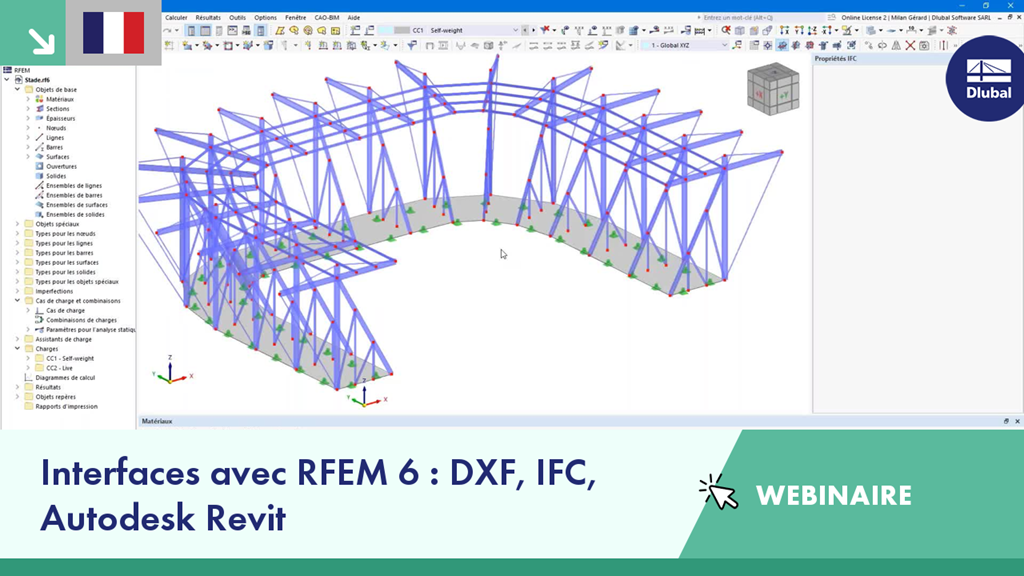The width and height of the screenshot is (1024, 576).
Task: Undock the Matériaux table panel
Action: [x=1006, y=421]
